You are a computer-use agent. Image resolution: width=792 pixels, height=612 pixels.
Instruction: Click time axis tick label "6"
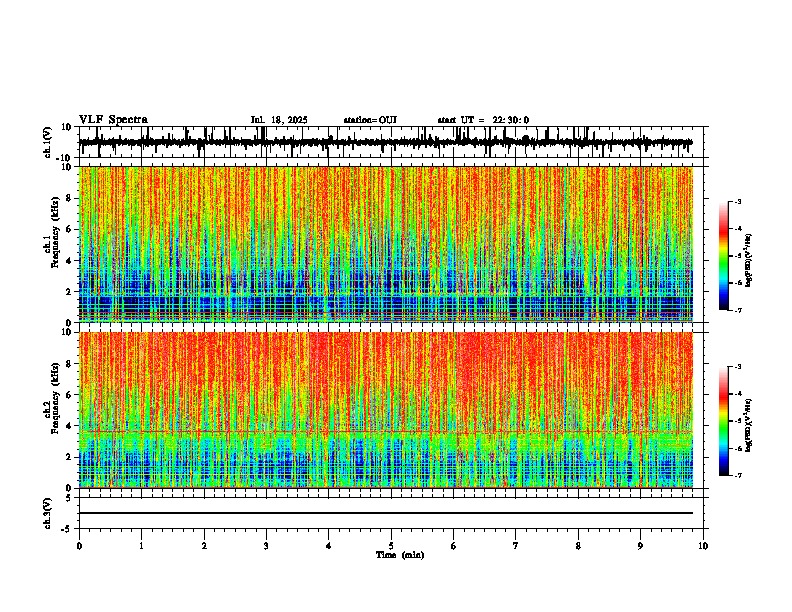pyautogui.click(x=454, y=546)
